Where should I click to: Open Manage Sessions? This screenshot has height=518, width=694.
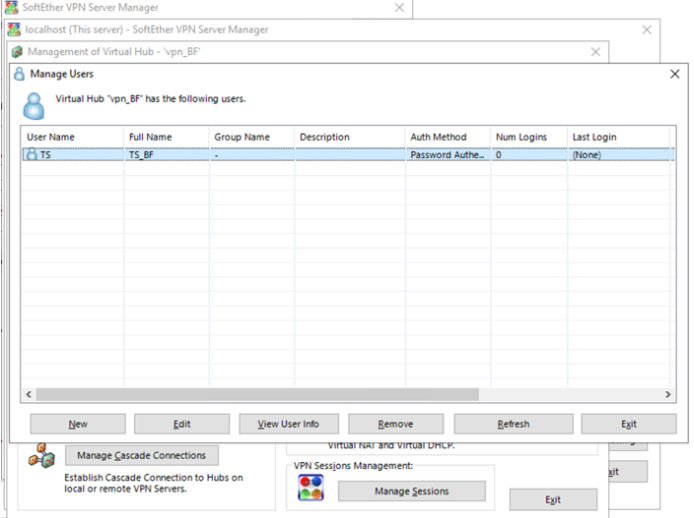(411, 491)
